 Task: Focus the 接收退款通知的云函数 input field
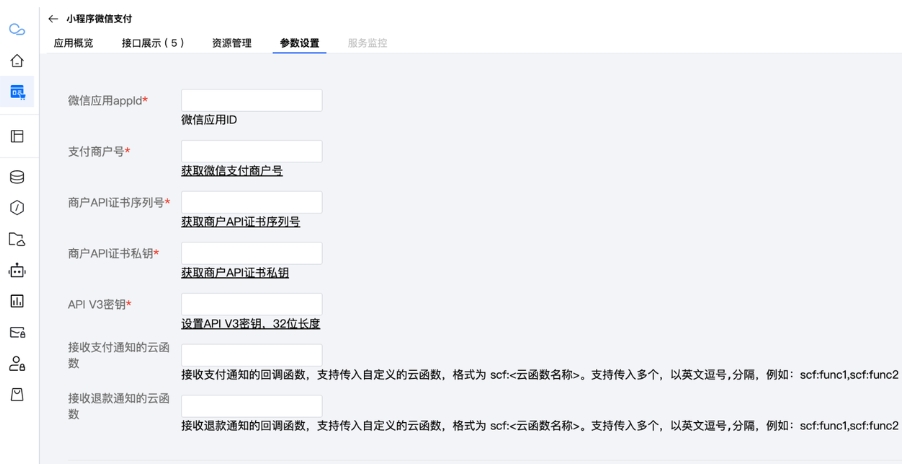point(252,406)
